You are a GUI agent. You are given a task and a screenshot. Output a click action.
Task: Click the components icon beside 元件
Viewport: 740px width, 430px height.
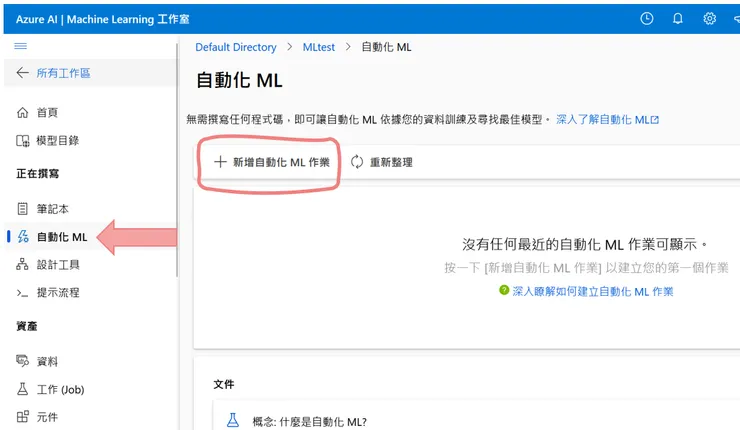pyautogui.click(x=22, y=417)
